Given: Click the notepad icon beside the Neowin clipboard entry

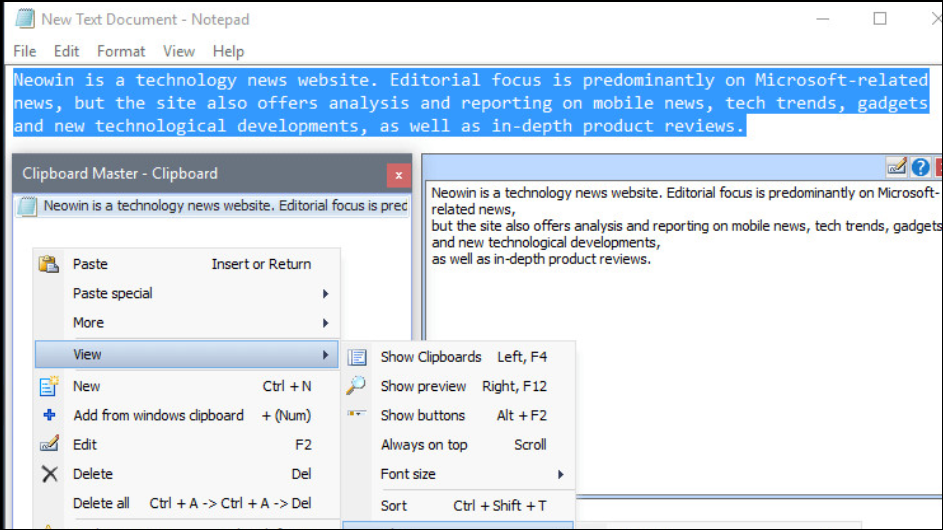Looking at the screenshot, I should click(27, 206).
